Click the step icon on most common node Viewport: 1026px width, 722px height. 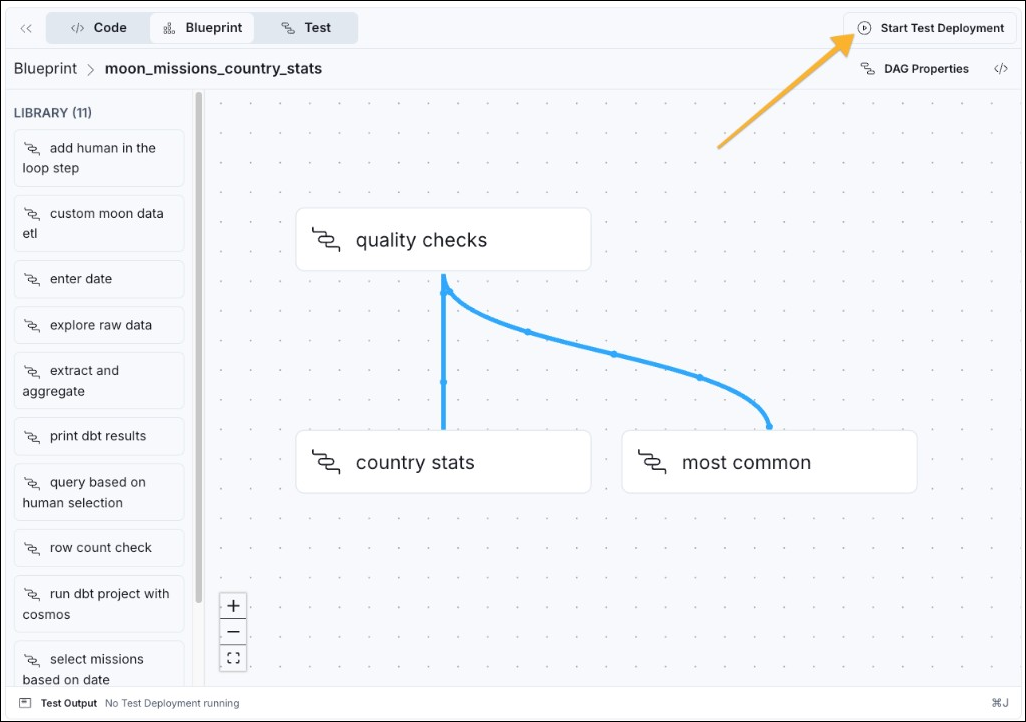click(x=653, y=461)
